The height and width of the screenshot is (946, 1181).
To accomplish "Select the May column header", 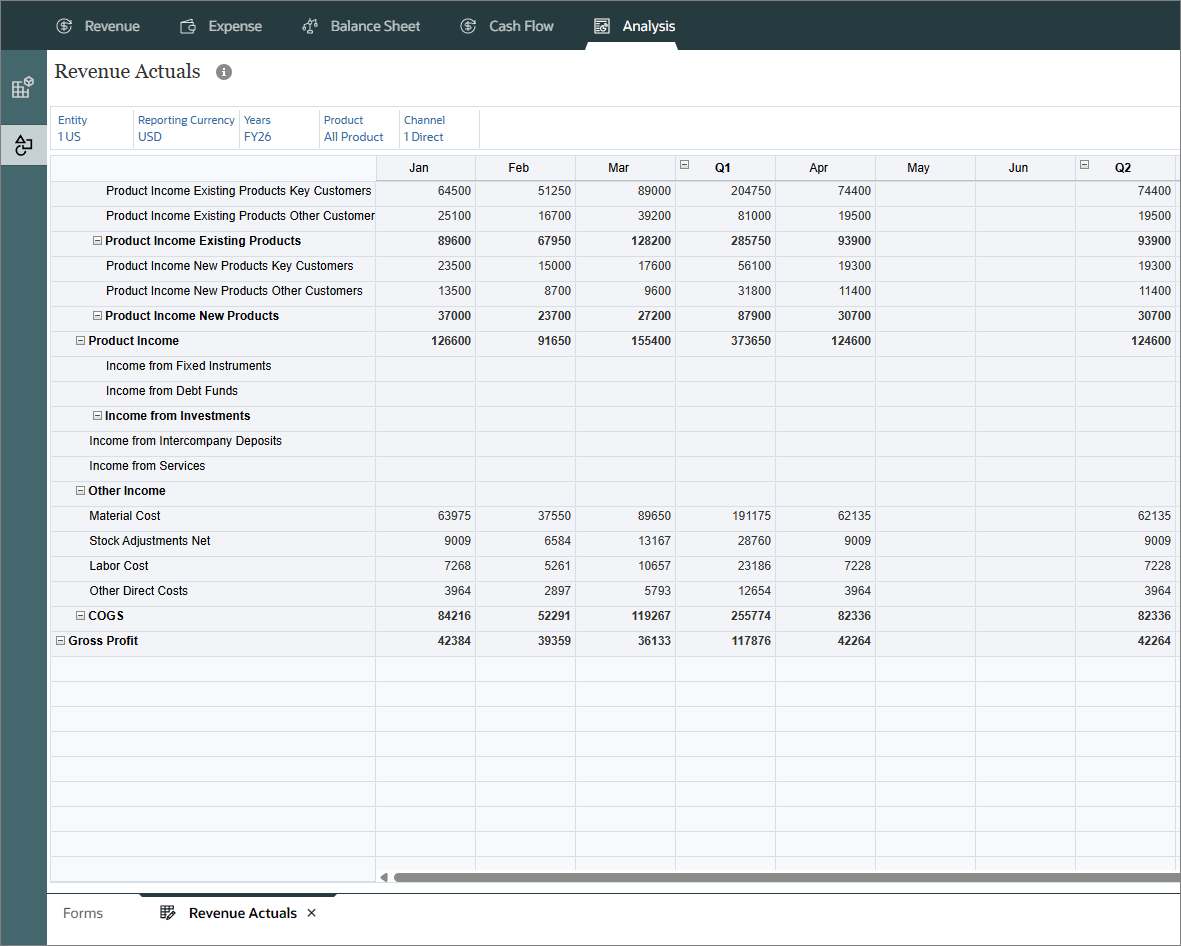I will click(925, 168).
